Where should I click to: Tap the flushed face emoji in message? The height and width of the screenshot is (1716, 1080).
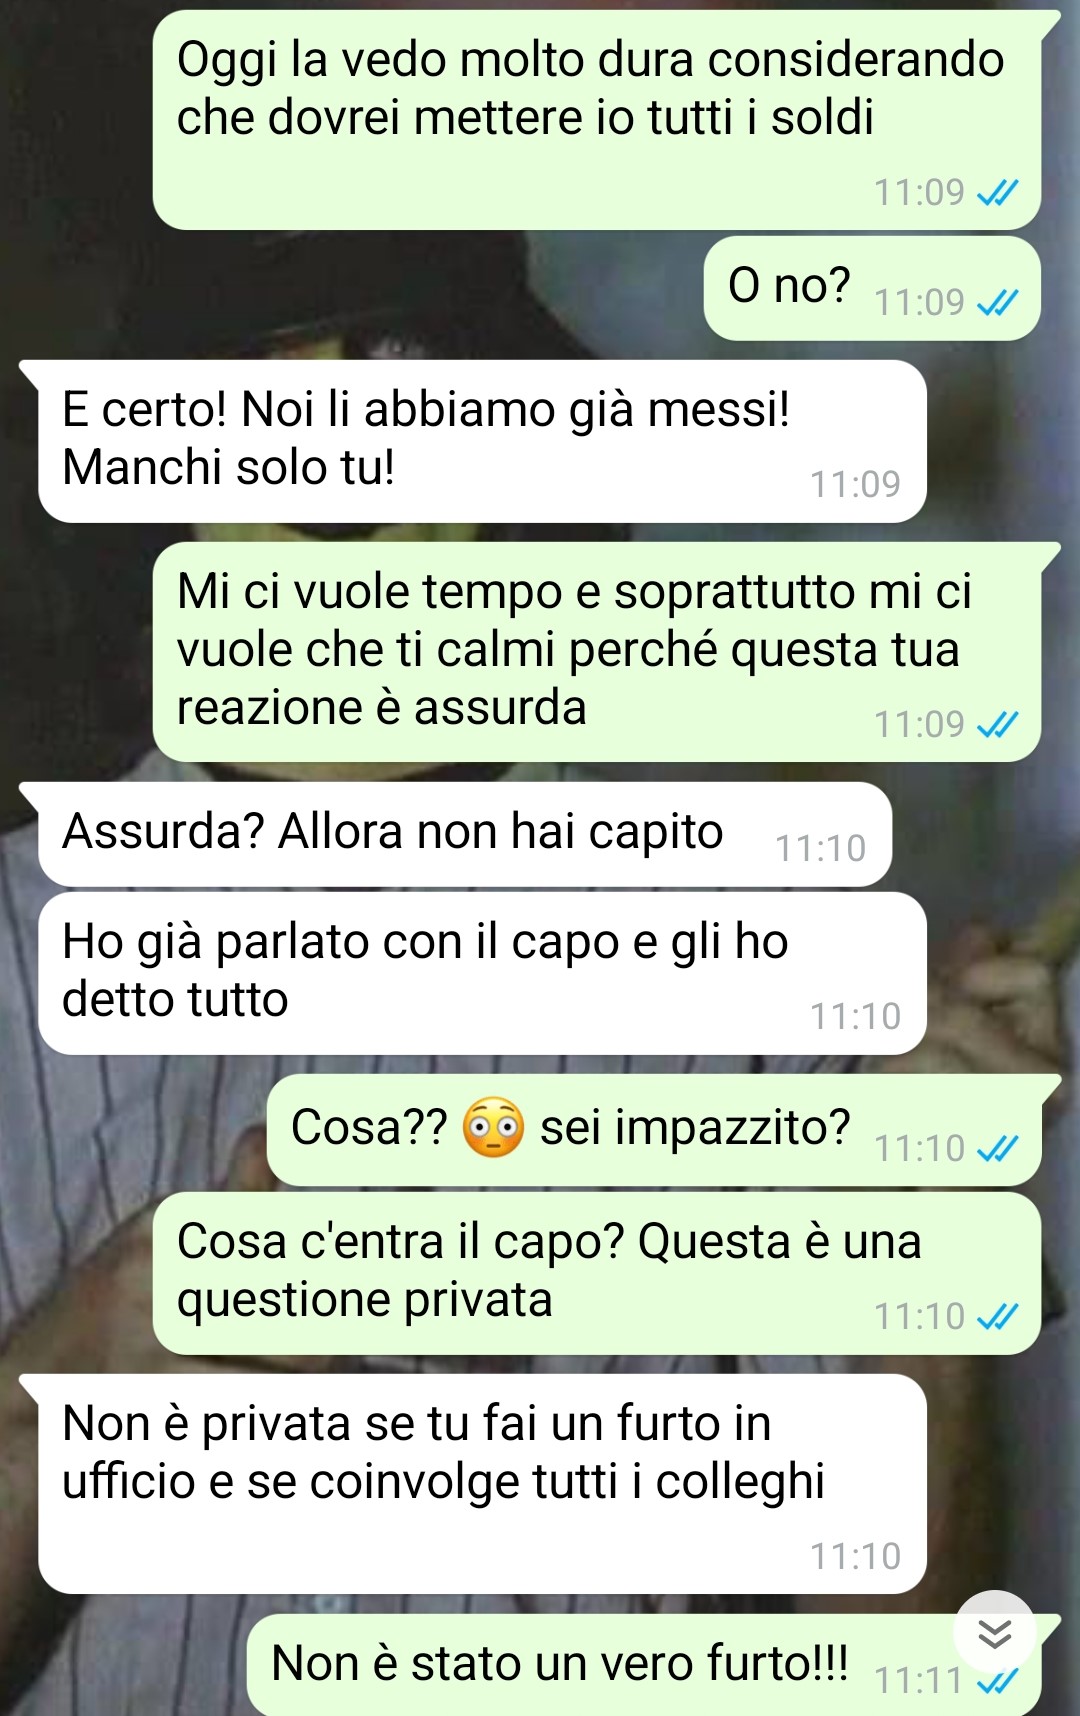[493, 1128]
